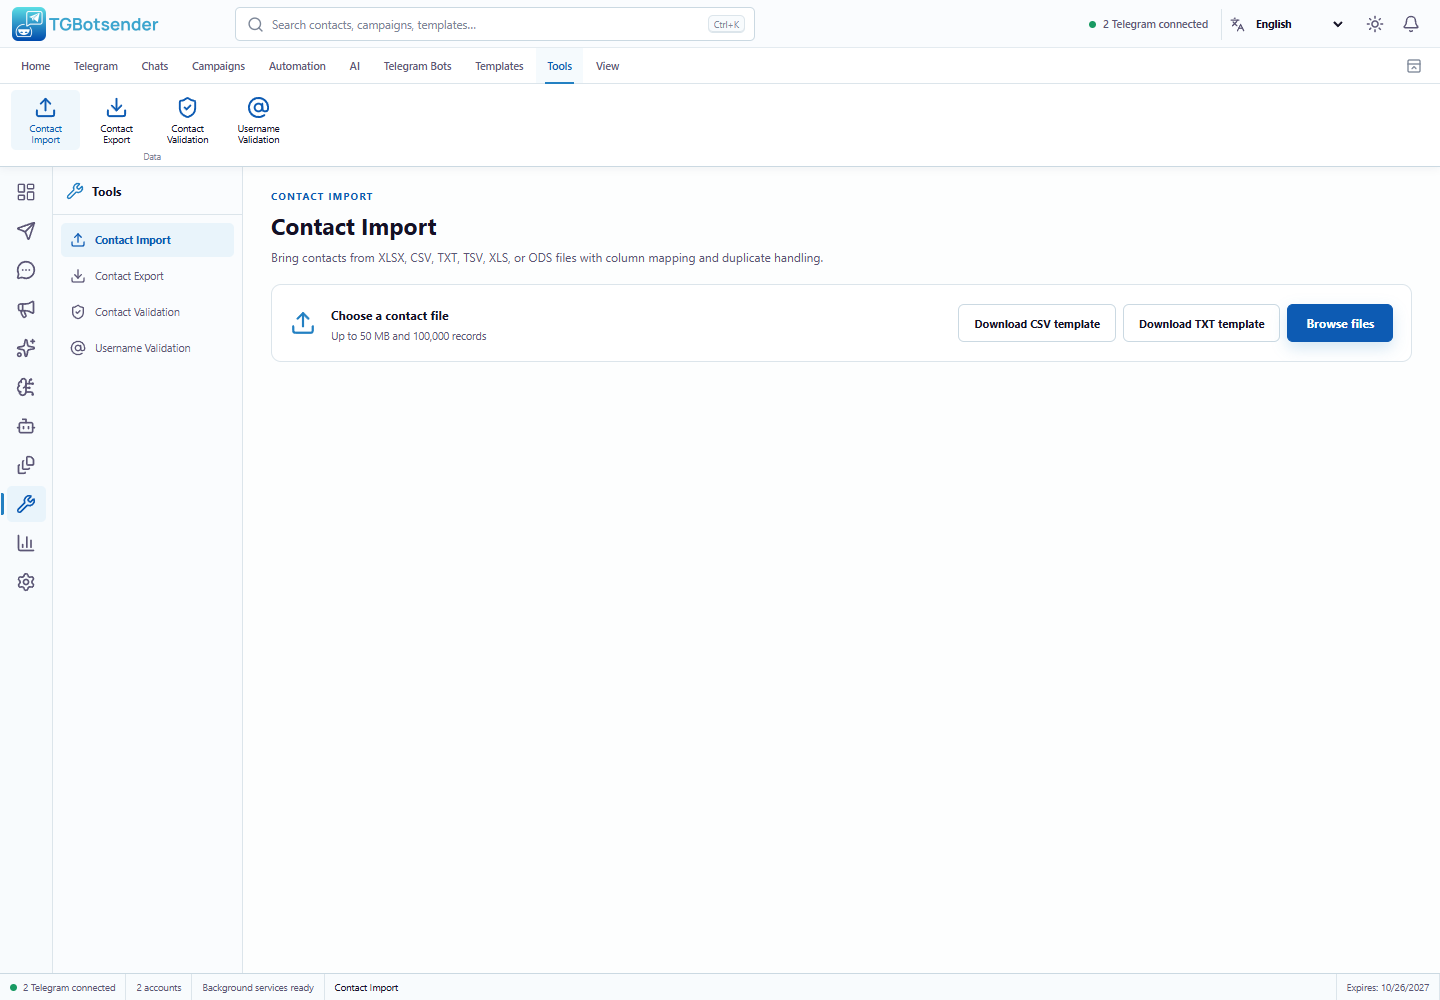Switch to the Home tab
This screenshot has width=1440, height=1000.
36,66
